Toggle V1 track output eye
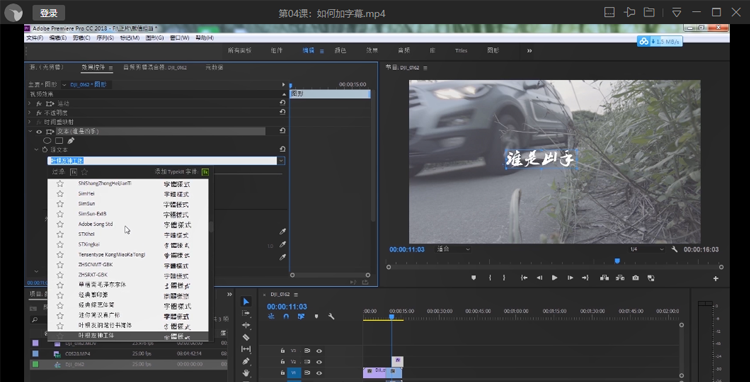Screen dimensions: 750x382 [x=319, y=373]
